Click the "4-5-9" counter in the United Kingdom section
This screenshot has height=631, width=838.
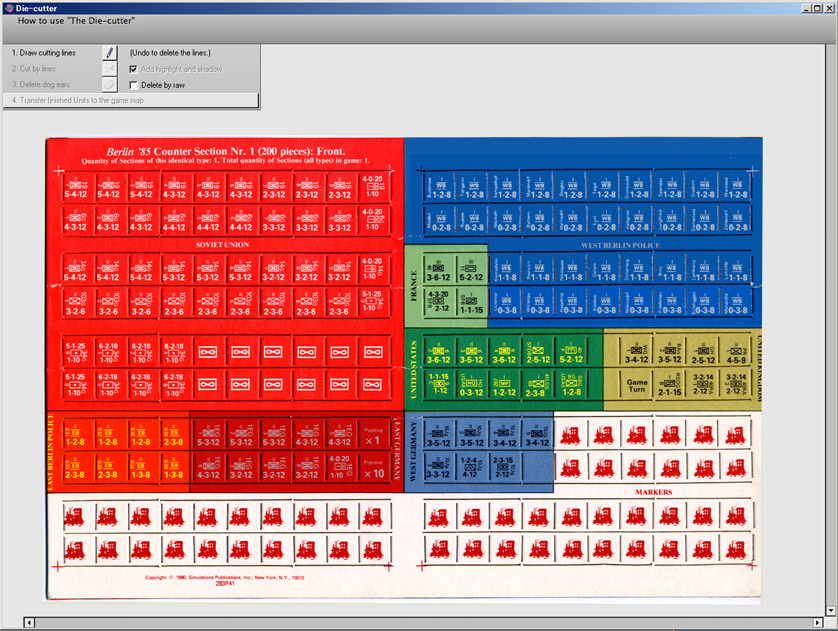(736, 353)
